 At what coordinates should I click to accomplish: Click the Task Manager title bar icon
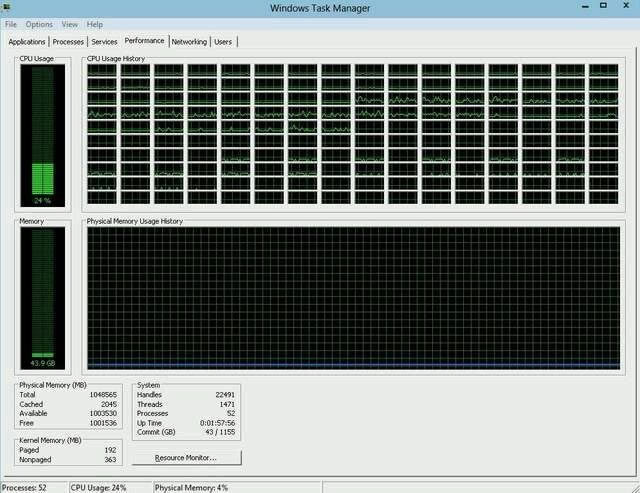(x=6, y=7)
